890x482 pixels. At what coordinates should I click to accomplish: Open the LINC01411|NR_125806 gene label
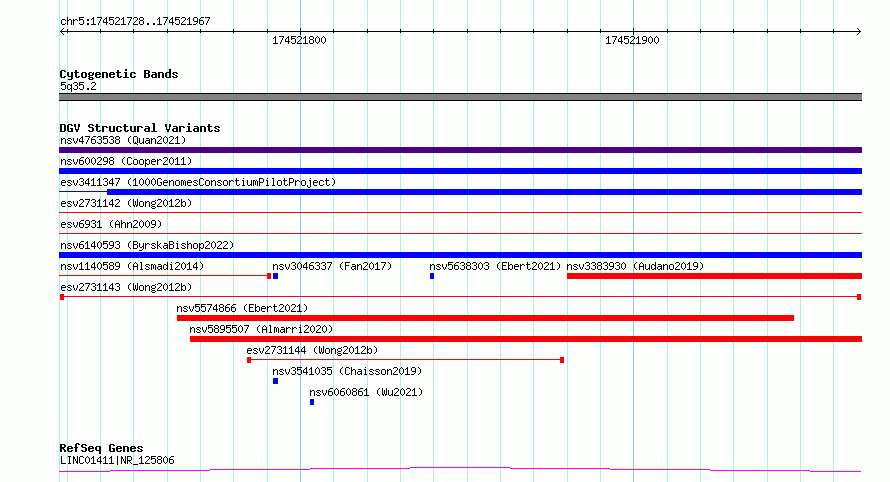117,460
